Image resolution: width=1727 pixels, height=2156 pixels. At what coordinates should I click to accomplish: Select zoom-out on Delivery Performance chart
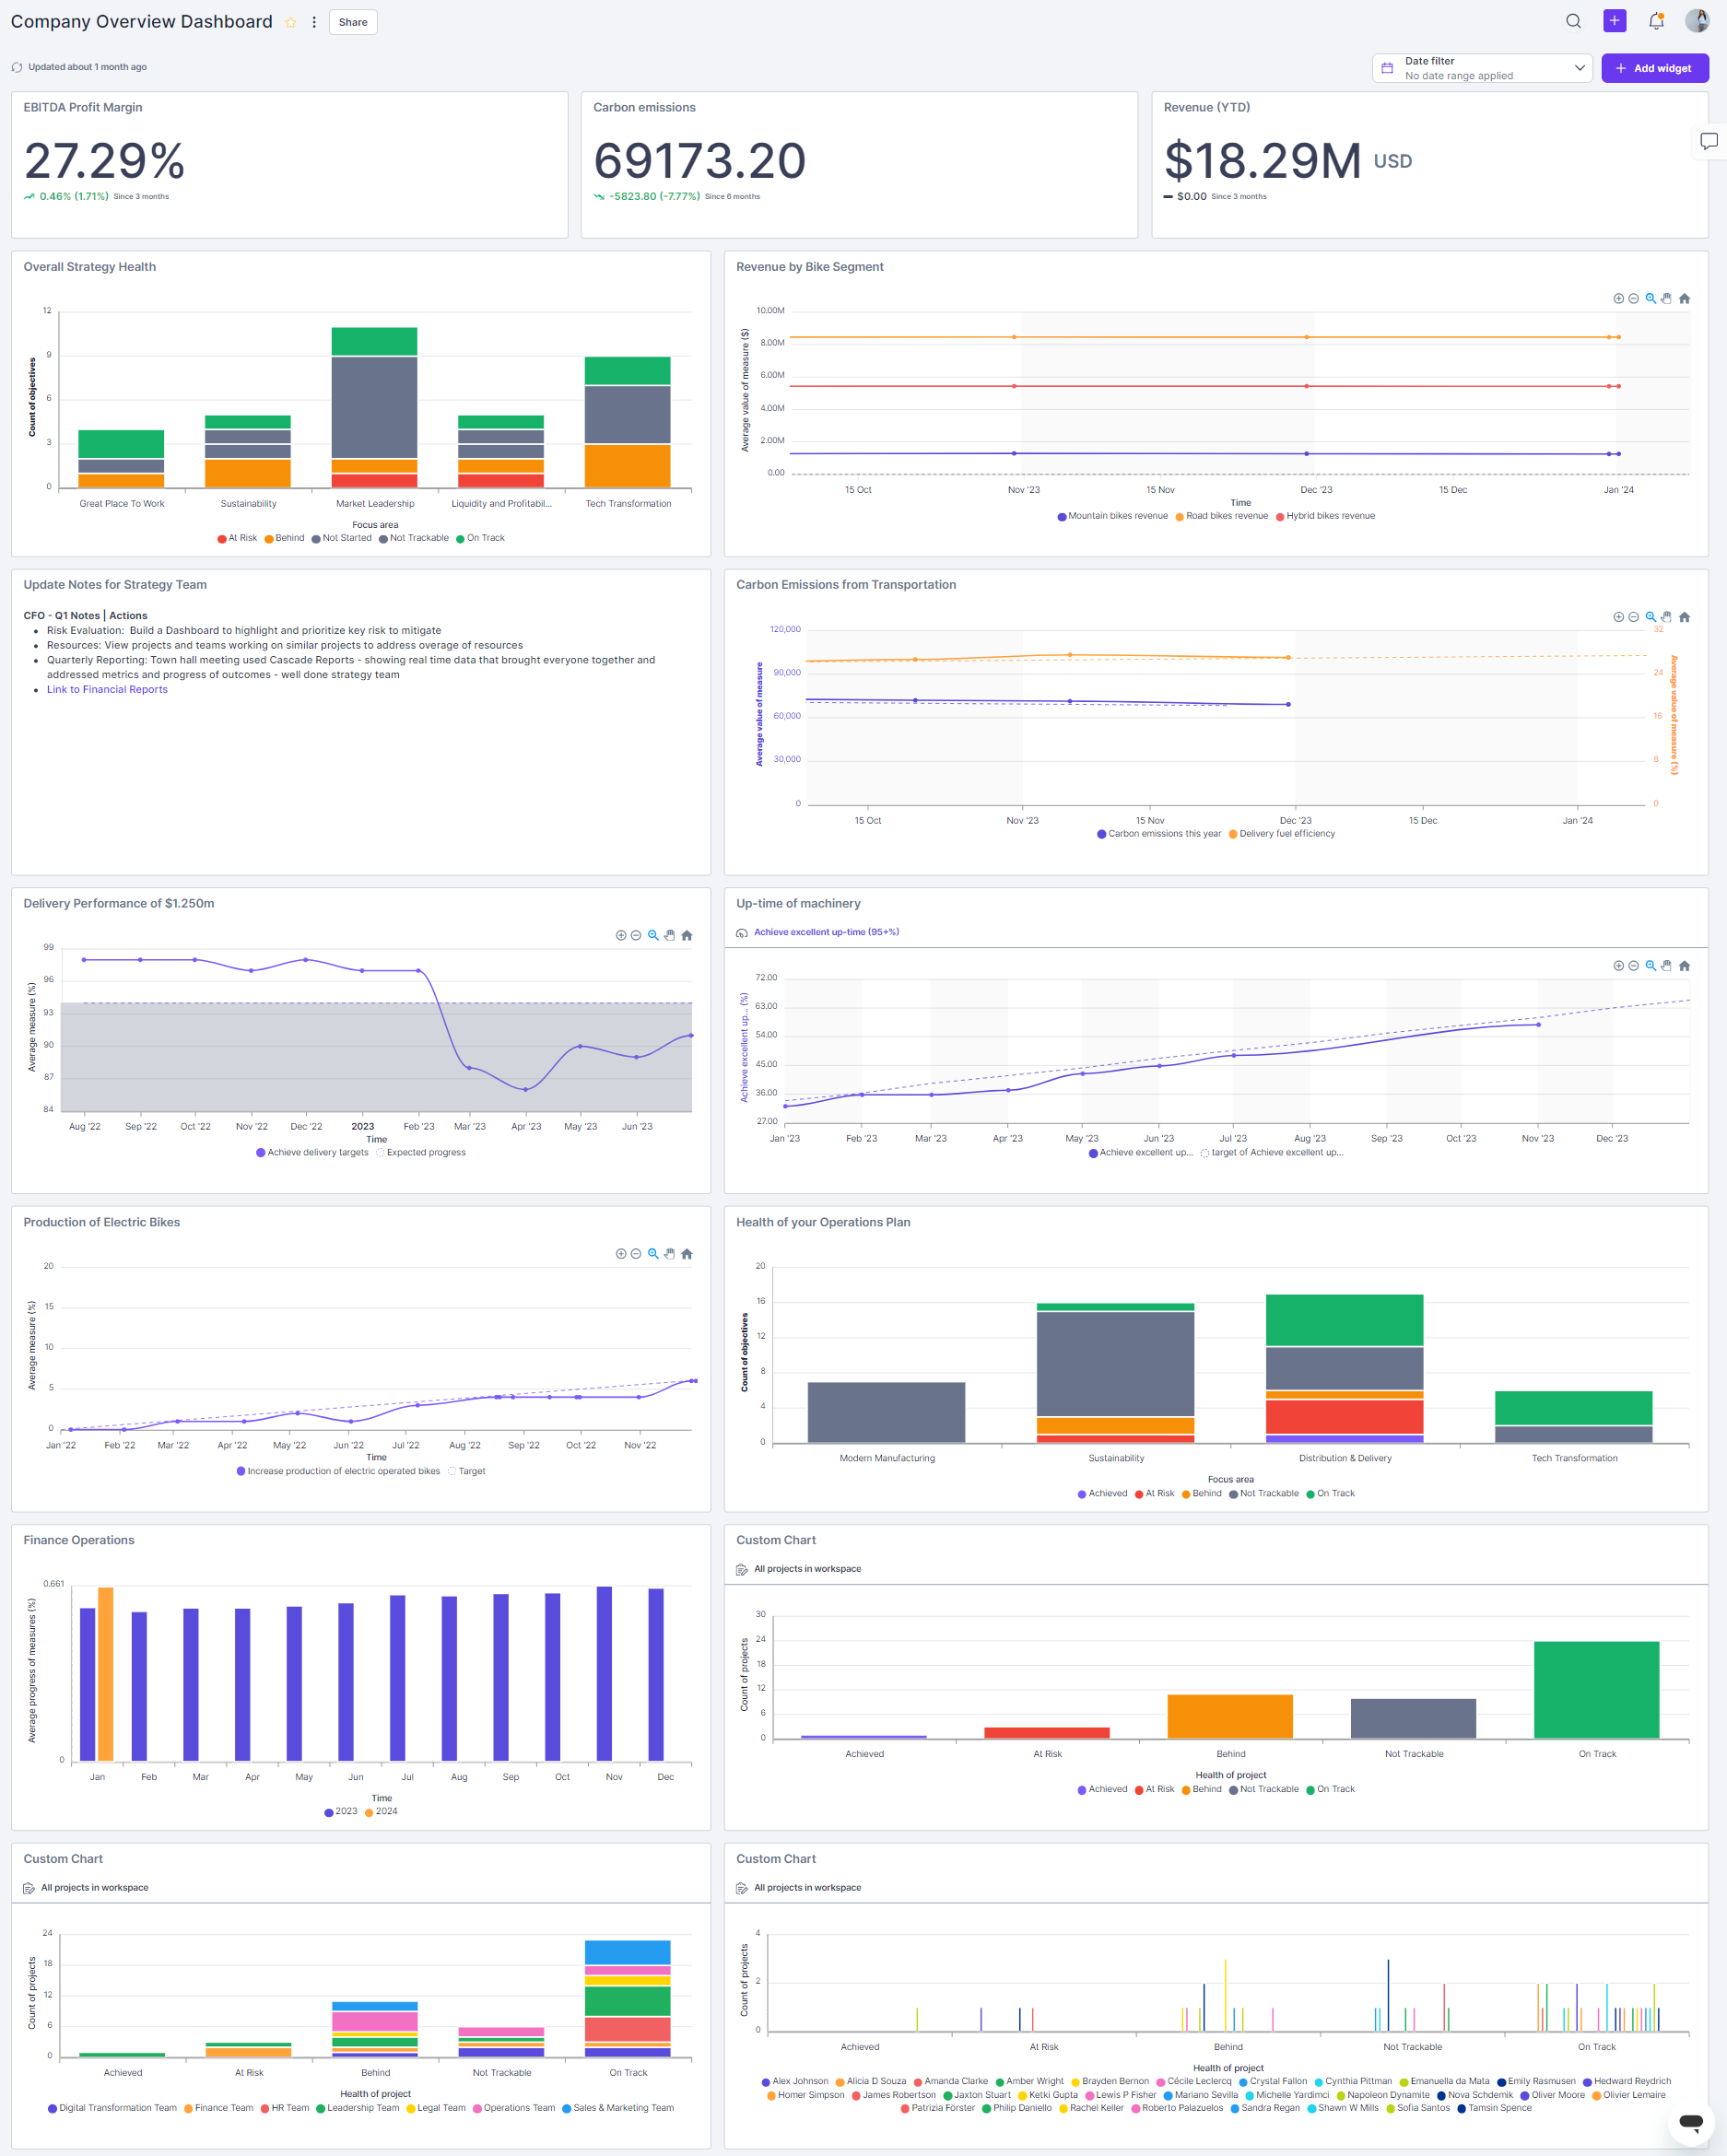coord(635,935)
